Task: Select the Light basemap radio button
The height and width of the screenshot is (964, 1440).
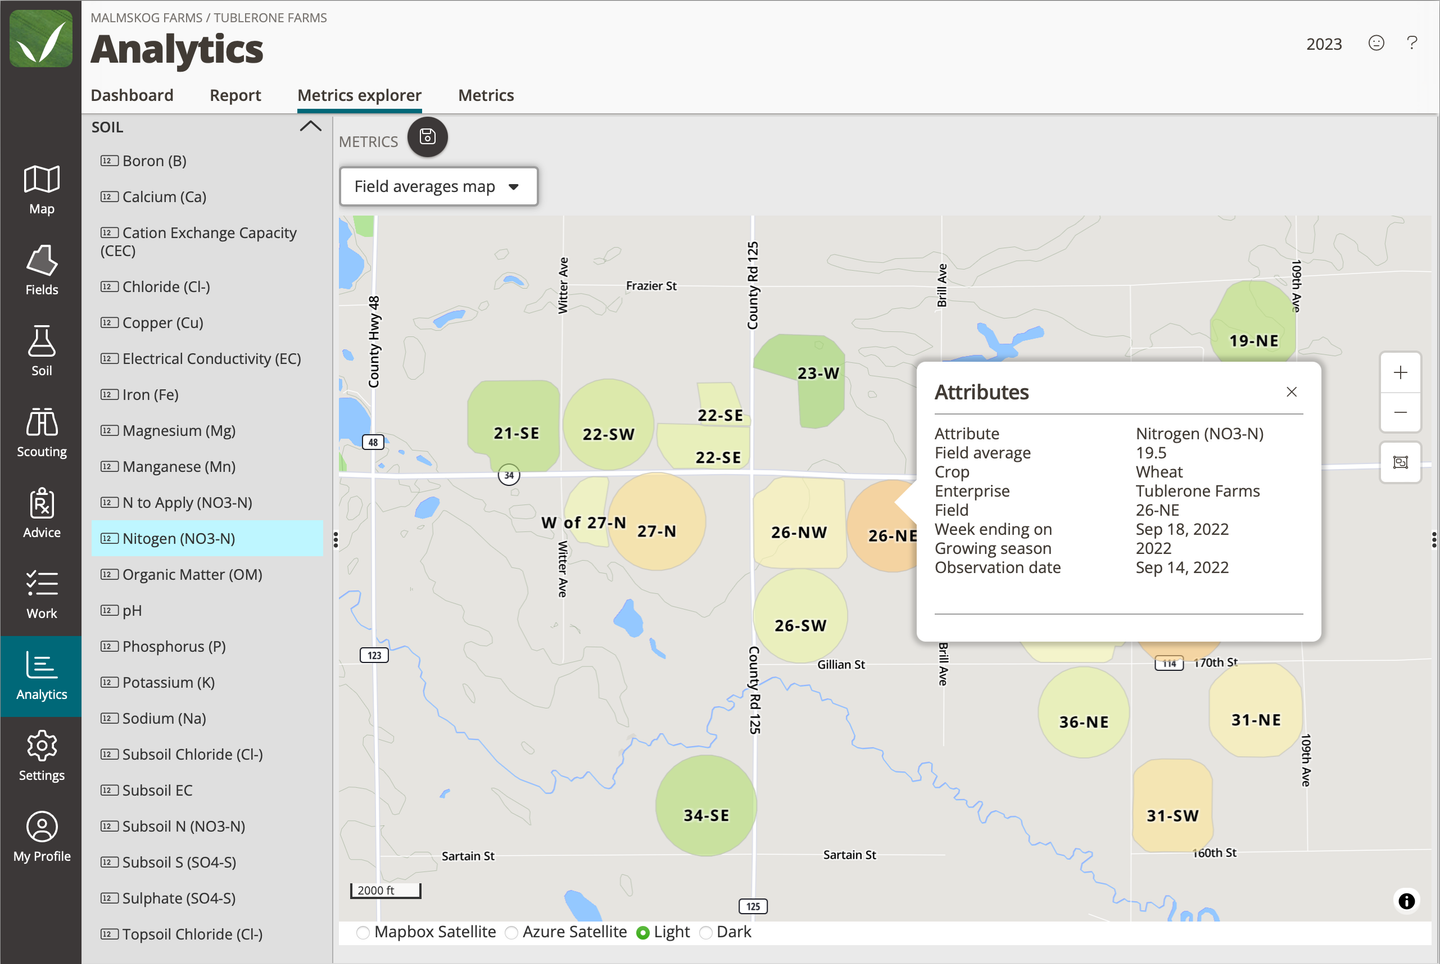Action: coord(645,931)
